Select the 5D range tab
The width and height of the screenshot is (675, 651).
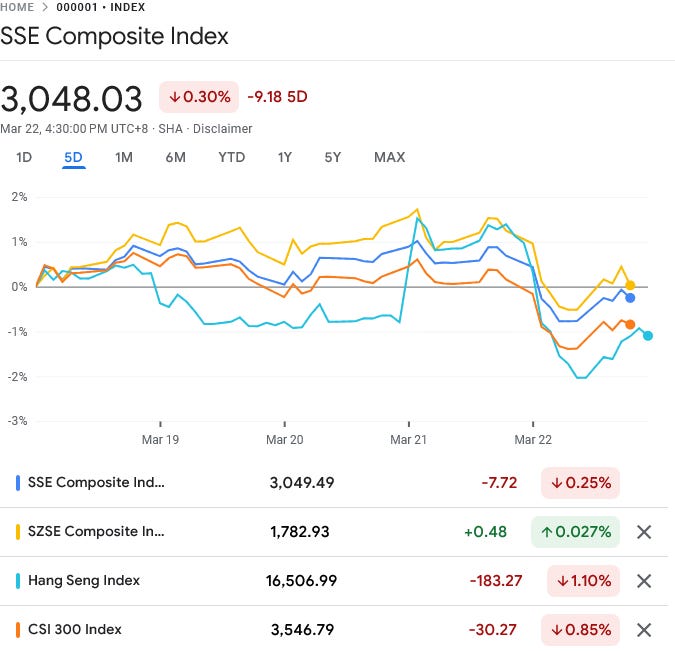click(73, 157)
